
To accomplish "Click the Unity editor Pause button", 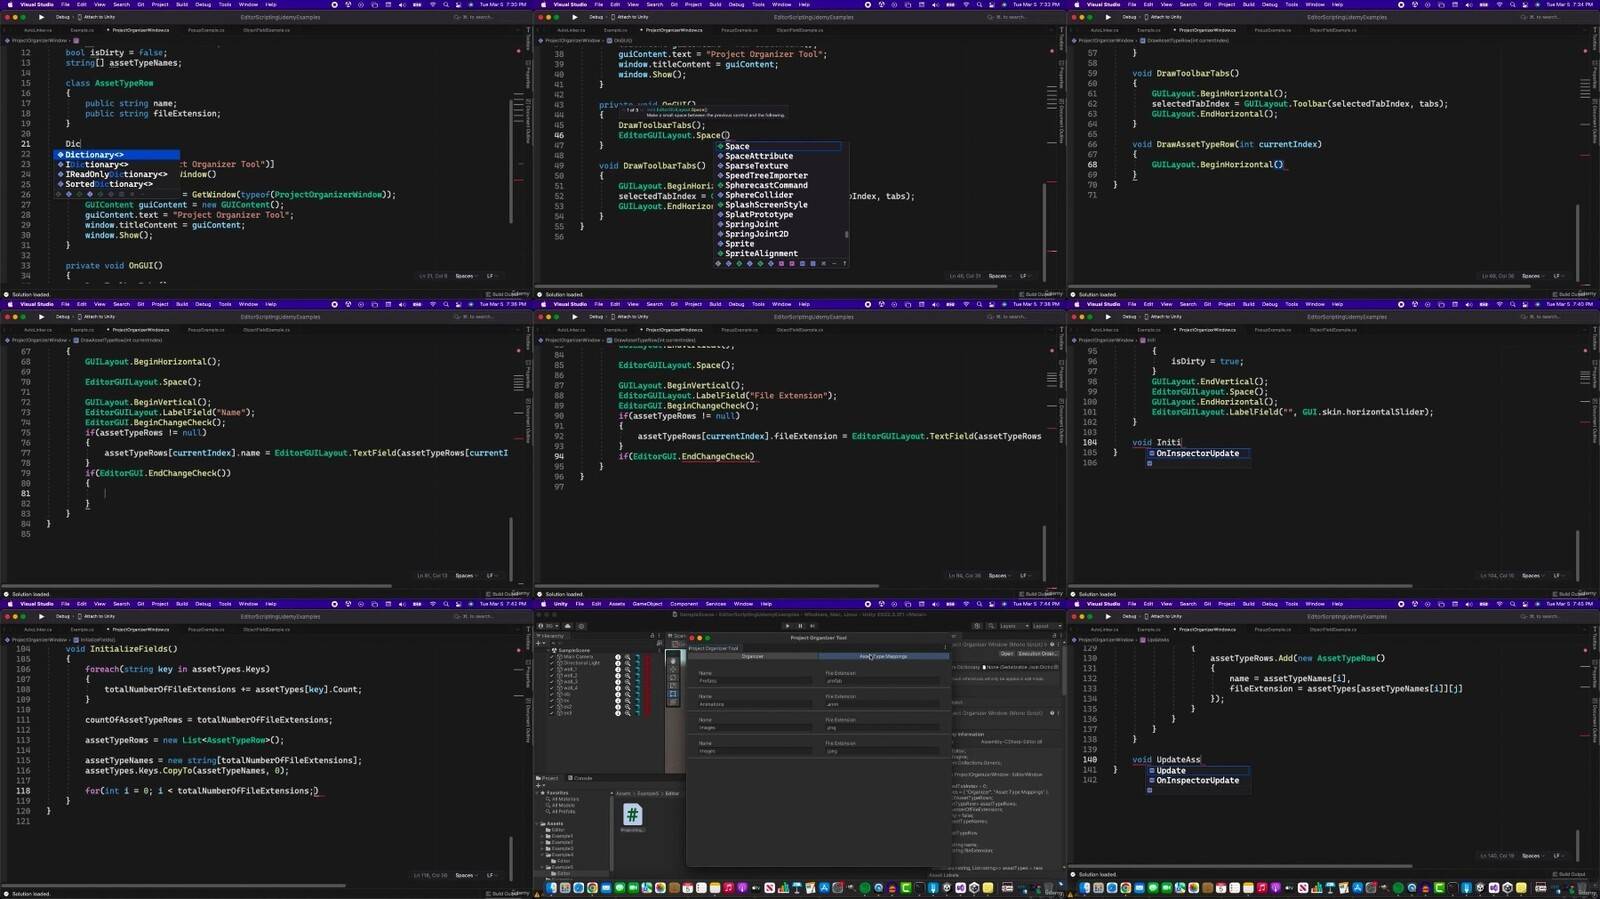I will pos(800,626).
